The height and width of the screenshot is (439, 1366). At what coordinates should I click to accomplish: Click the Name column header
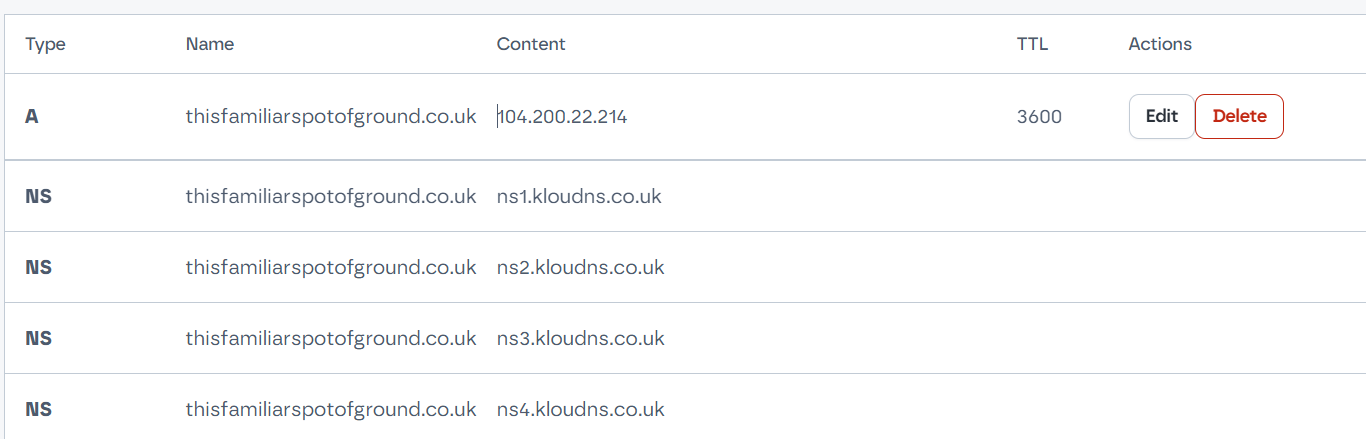pyautogui.click(x=210, y=44)
